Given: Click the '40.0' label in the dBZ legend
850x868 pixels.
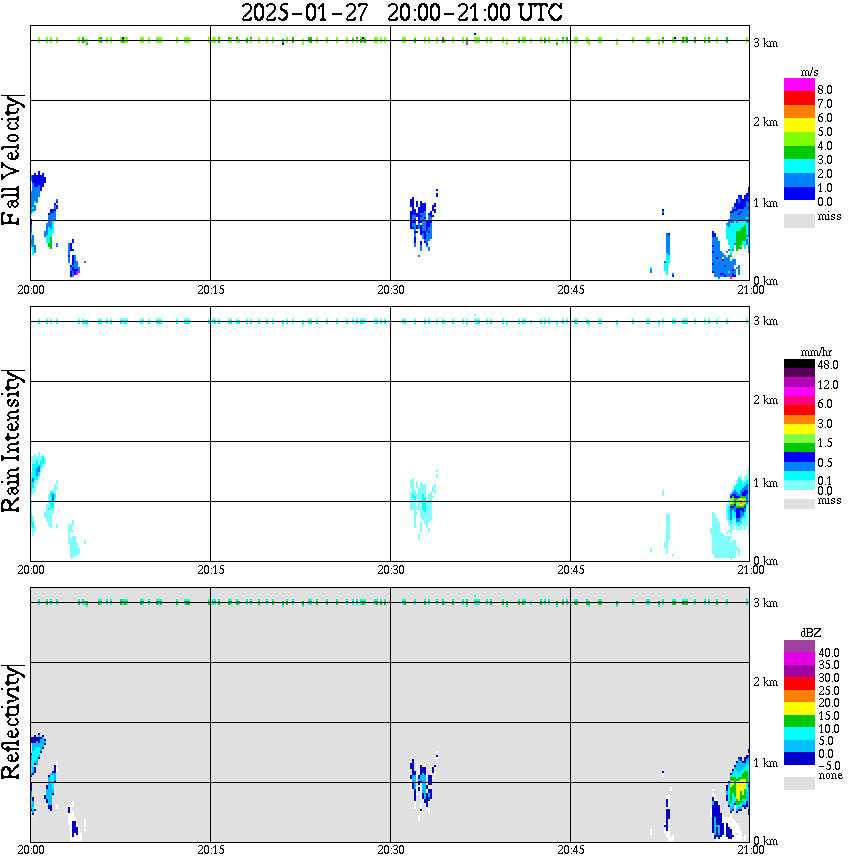Looking at the screenshot, I should (x=829, y=653).
